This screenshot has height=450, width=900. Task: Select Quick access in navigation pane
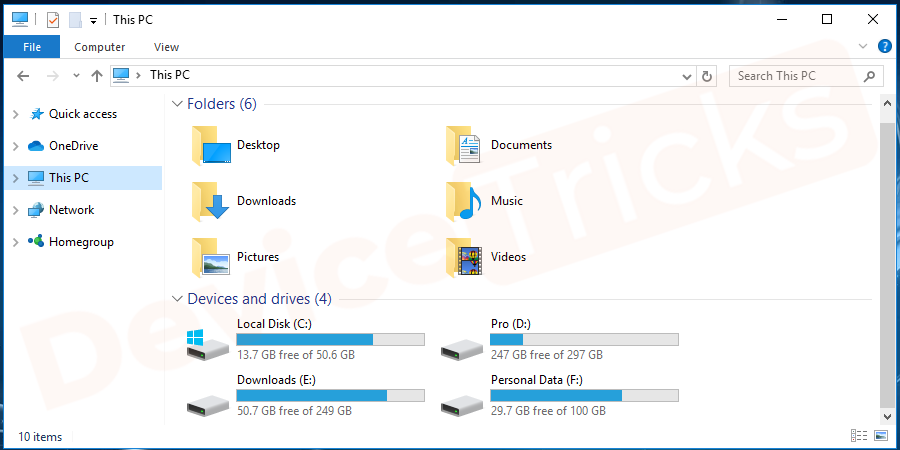83,114
